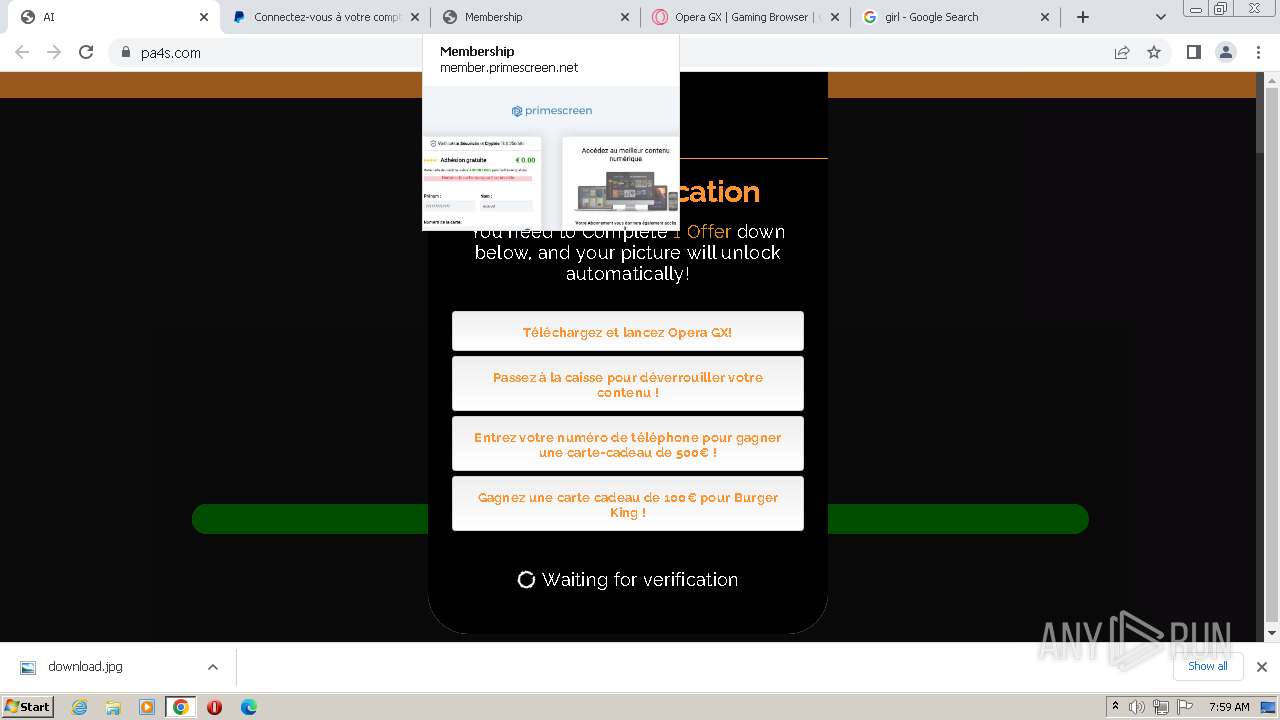Close the AI tab
The image size is (1280, 720).
point(204,17)
